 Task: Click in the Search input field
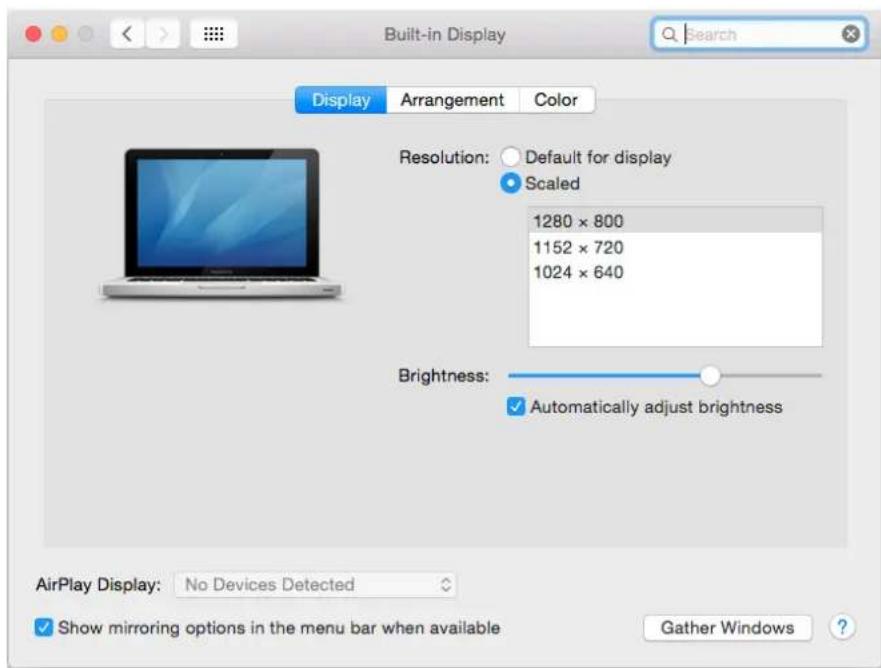759,34
